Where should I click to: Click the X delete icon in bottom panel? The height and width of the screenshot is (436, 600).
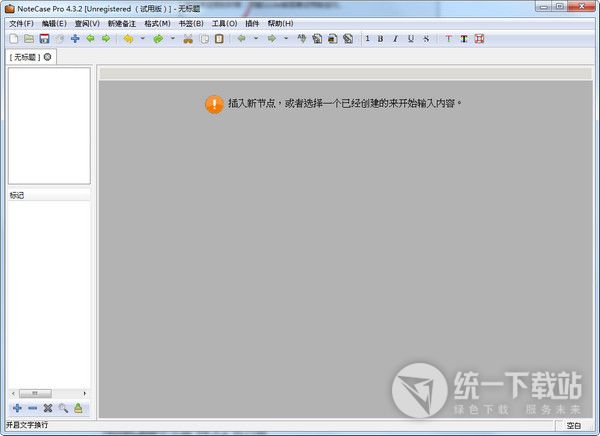[47, 408]
